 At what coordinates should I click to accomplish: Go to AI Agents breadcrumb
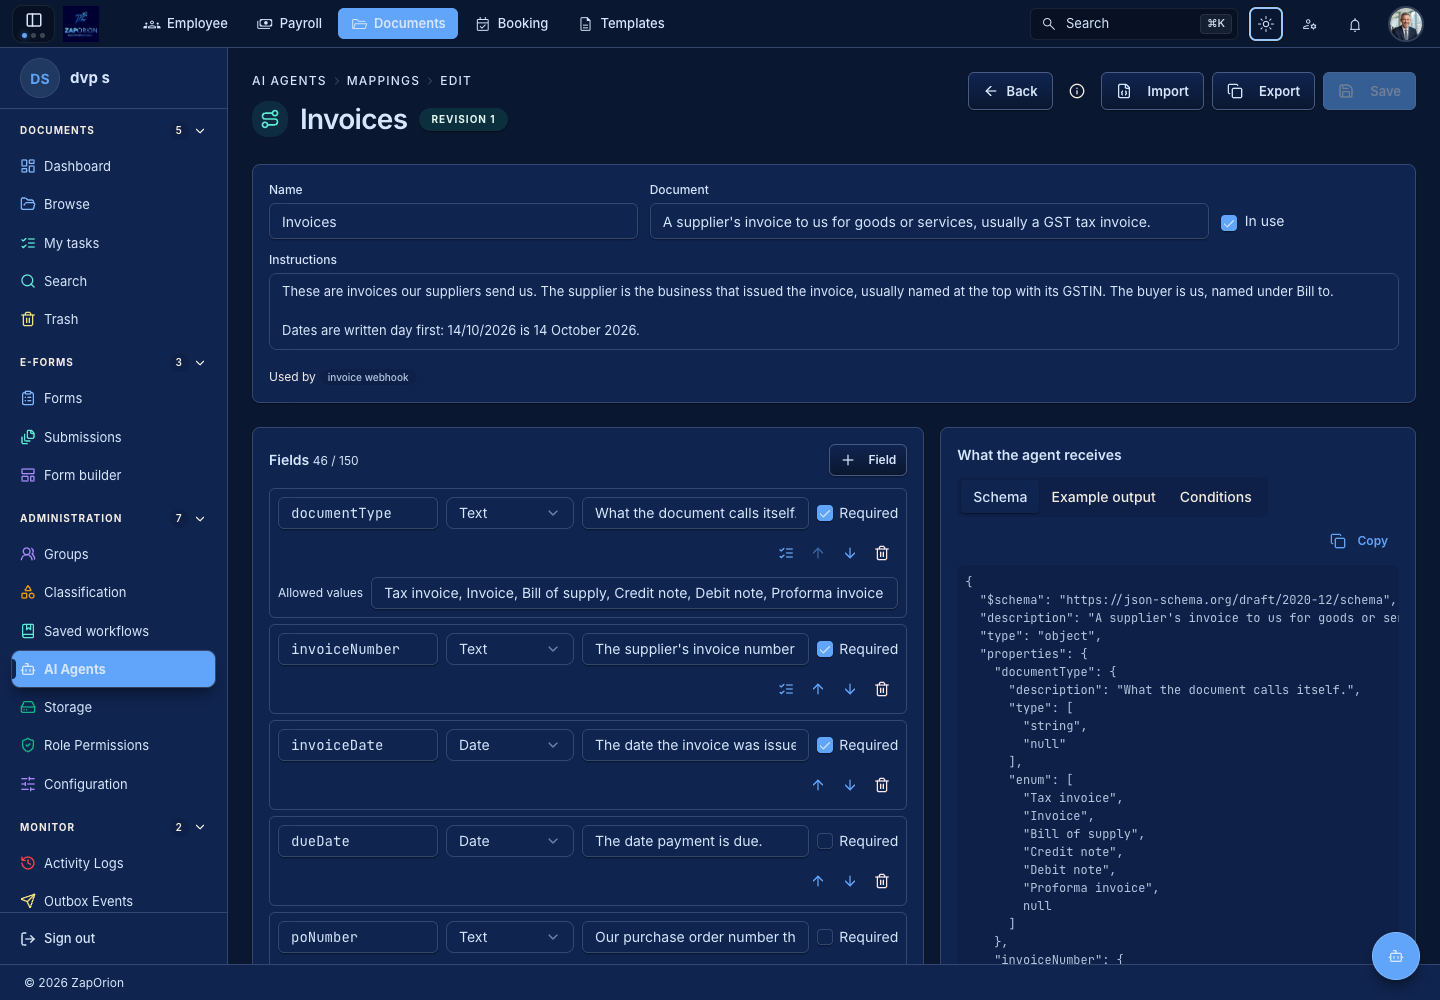tap(289, 81)
